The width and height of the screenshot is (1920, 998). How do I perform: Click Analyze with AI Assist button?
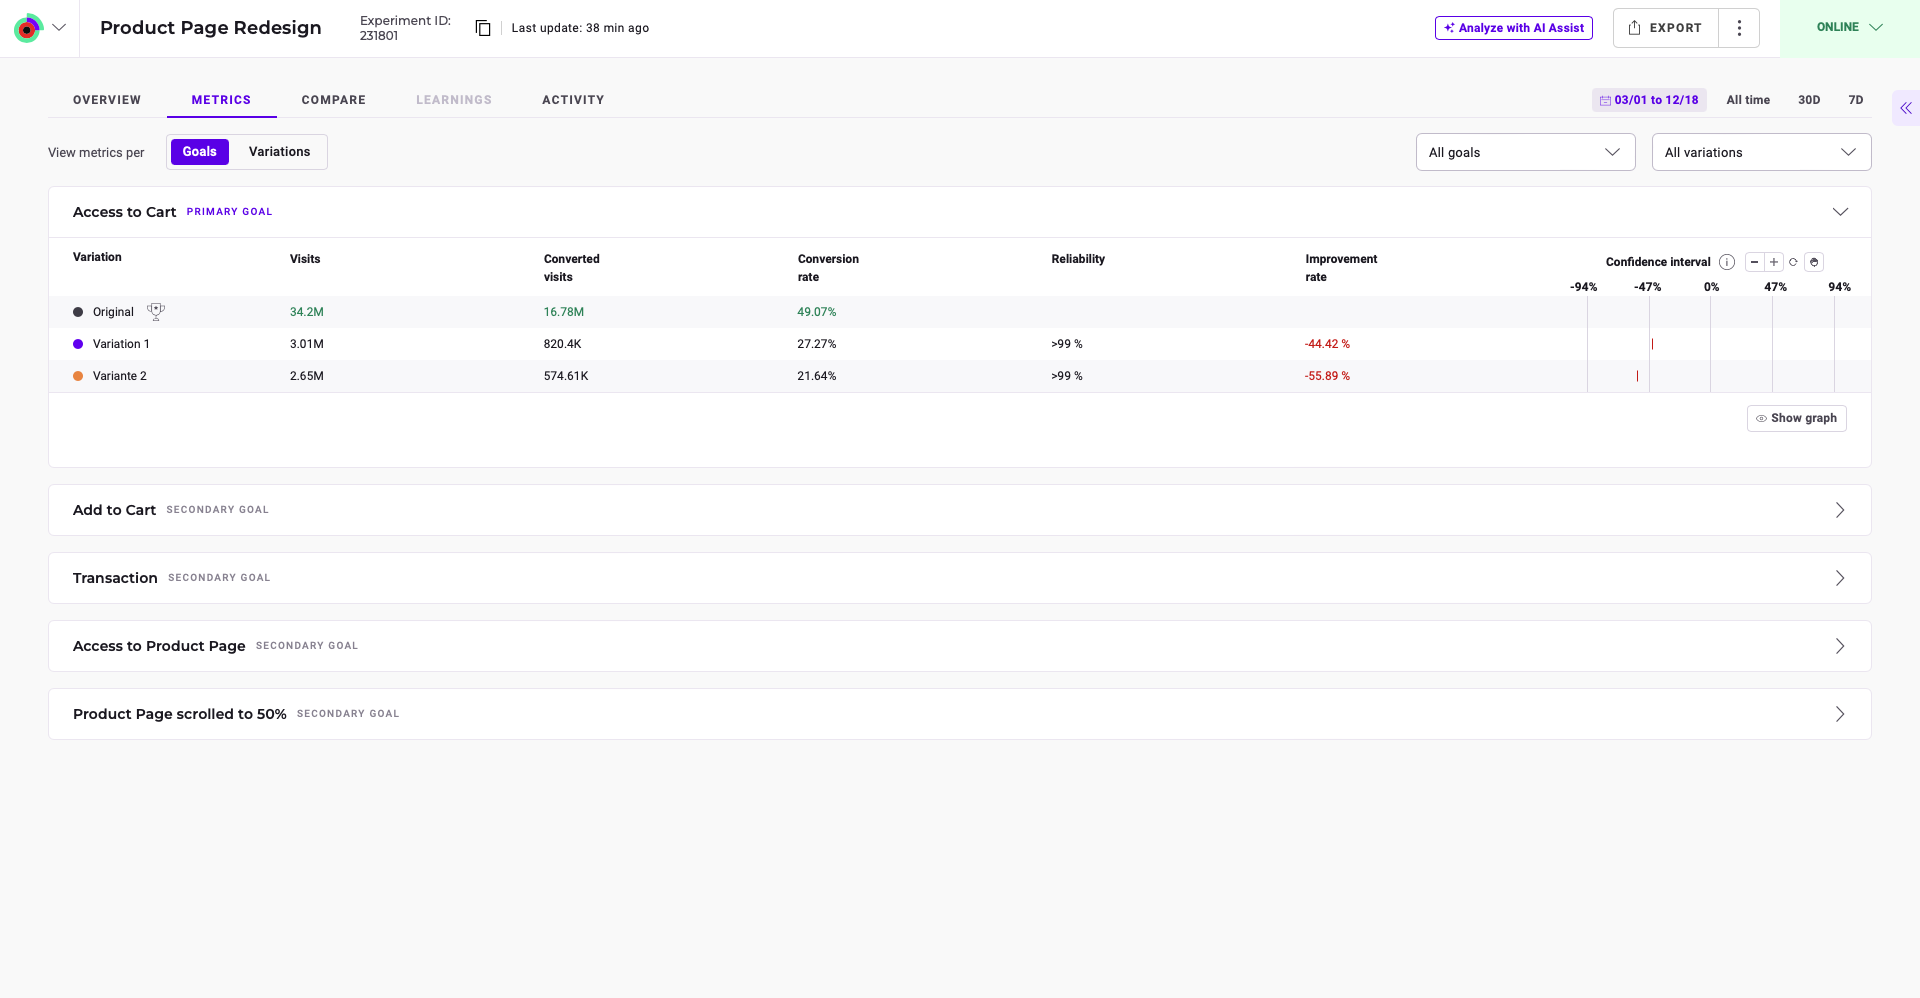tap(1513, 28)
